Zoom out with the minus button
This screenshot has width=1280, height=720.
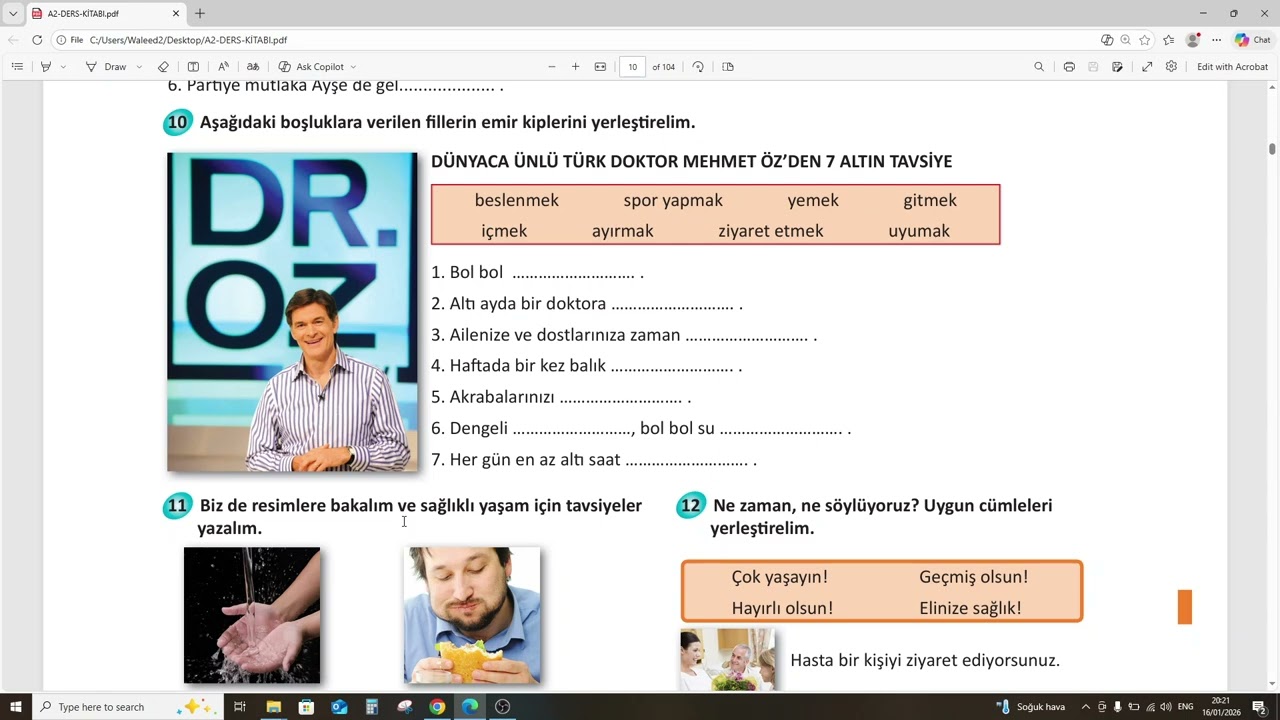[x=551, y=67]
